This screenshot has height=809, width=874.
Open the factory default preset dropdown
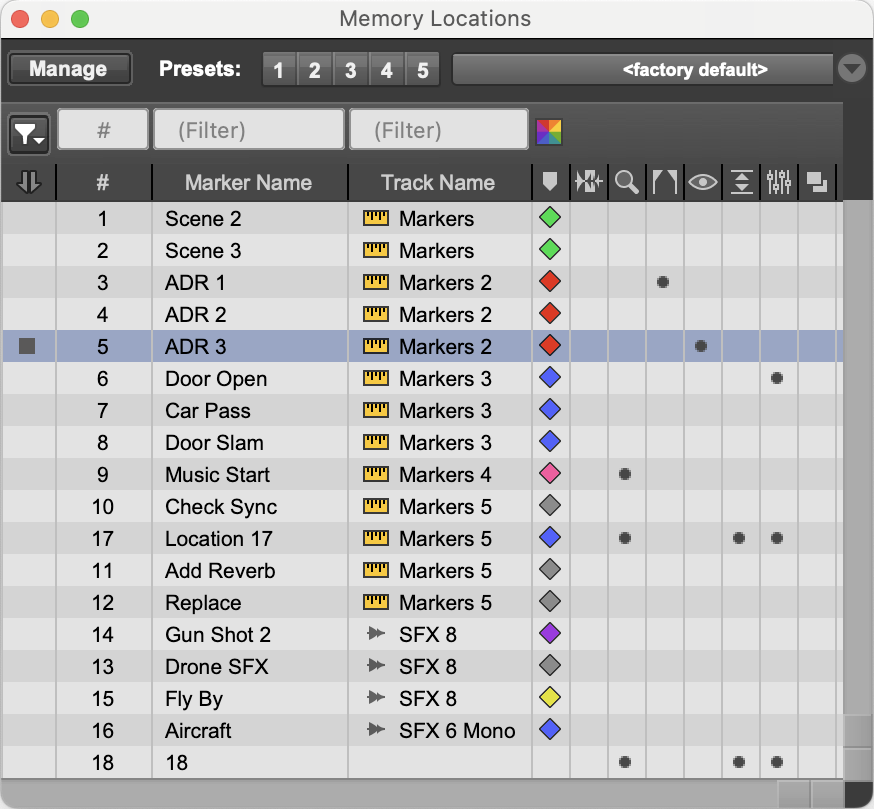click(643, 70)
